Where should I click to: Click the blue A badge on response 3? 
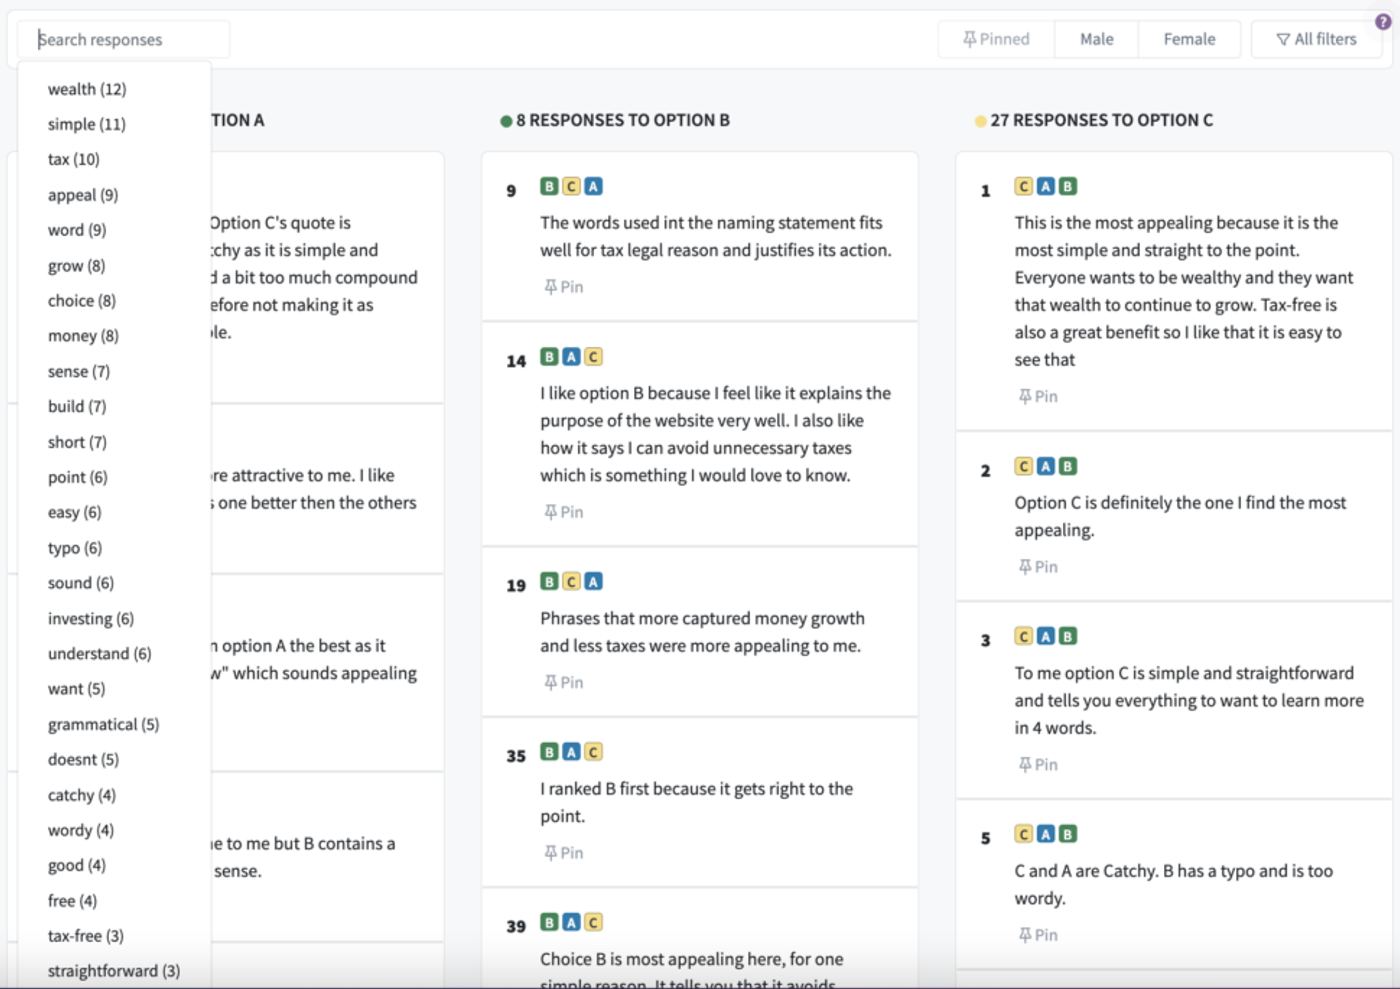(x=1046, y=636)
